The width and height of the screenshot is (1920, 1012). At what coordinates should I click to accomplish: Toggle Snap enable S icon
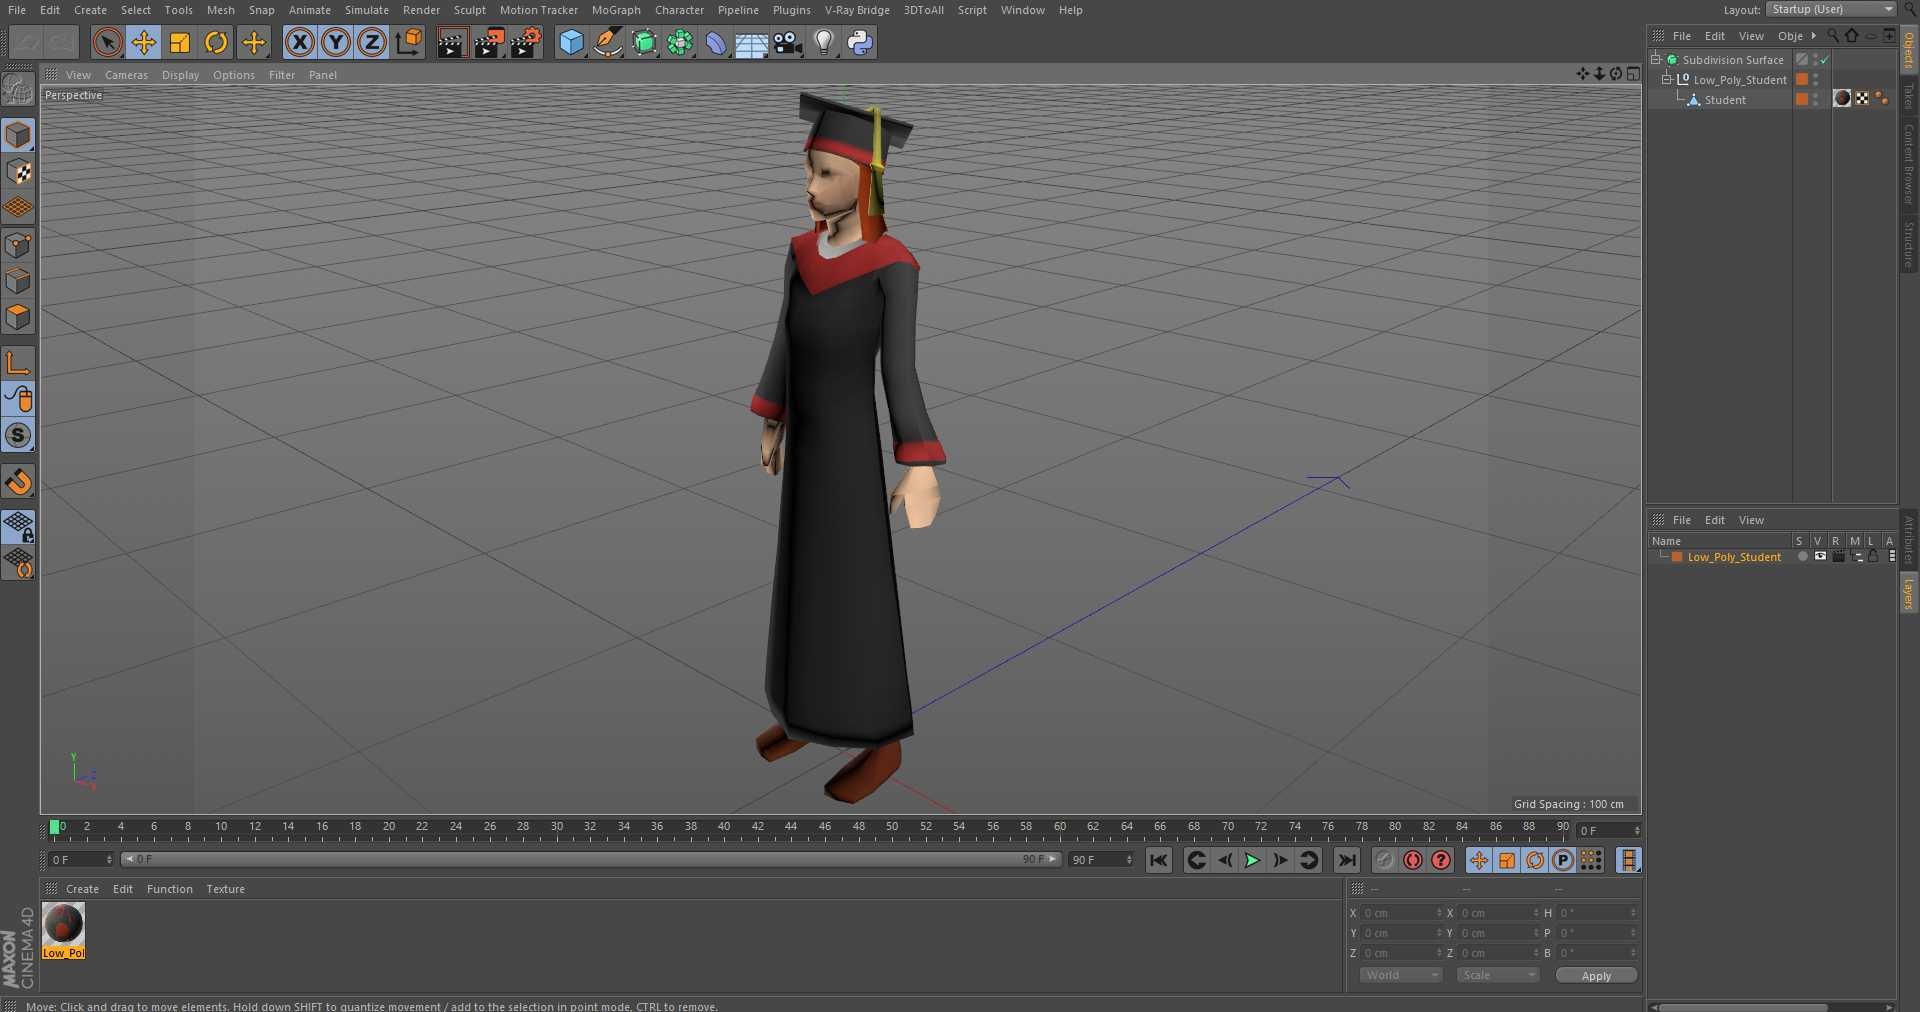(18, 435)
